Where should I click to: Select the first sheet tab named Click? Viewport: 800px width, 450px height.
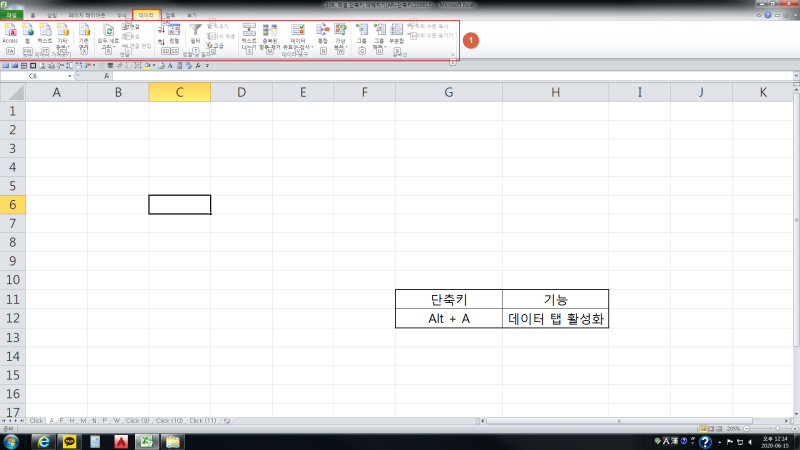click(36, 421)
